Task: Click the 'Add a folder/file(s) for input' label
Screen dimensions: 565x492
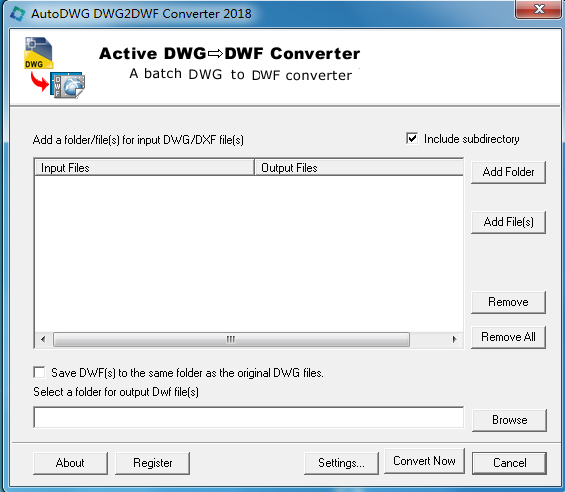Action: (x=138, y=140)
